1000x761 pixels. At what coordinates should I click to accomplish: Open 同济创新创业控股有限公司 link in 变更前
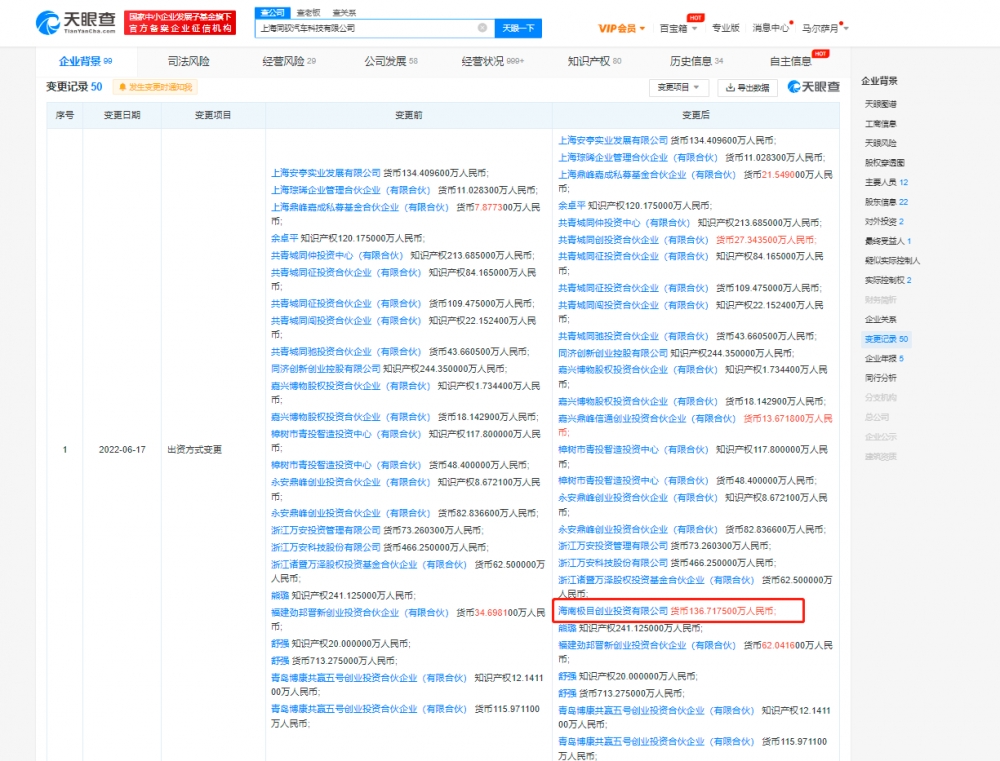(x=325, y=369)
